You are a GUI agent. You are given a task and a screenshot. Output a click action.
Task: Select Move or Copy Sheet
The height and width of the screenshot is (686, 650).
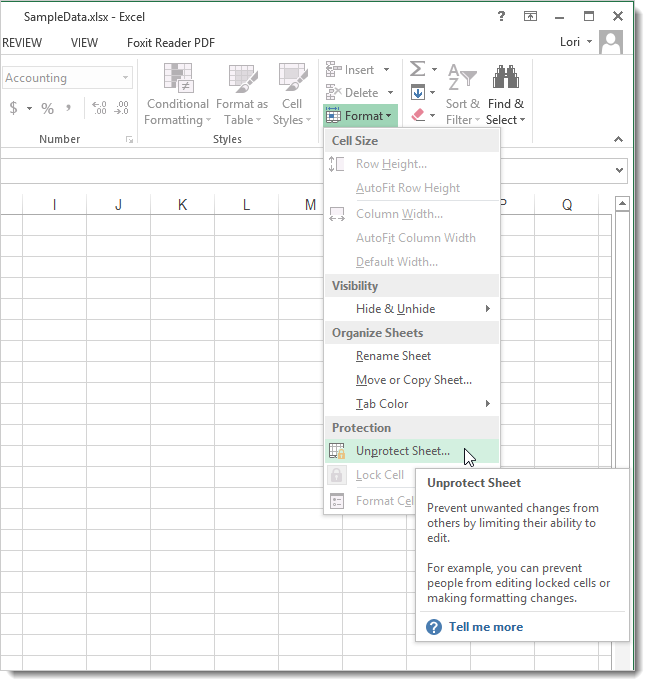pyautogui.click(x=412, y=380)
